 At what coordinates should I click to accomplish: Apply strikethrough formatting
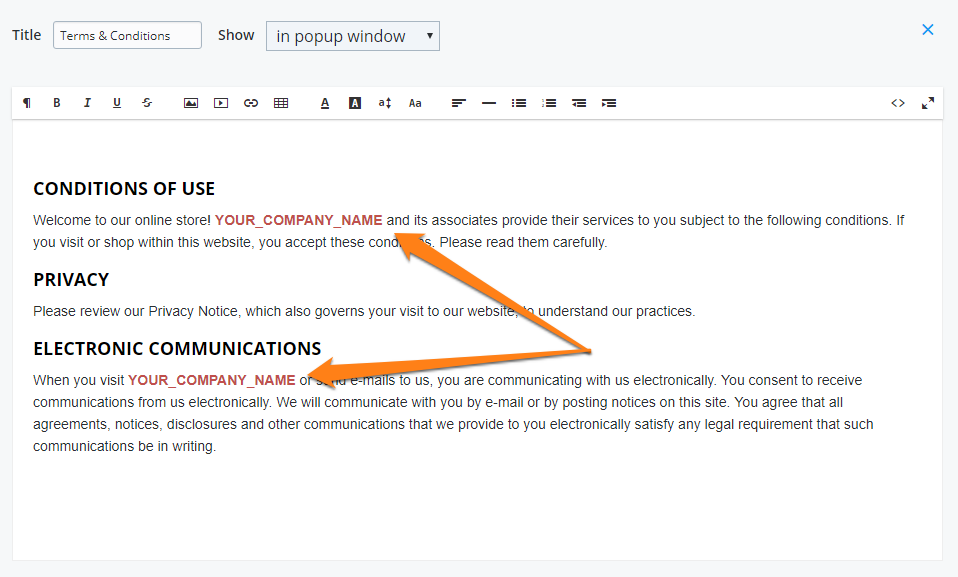click(147, 102)
